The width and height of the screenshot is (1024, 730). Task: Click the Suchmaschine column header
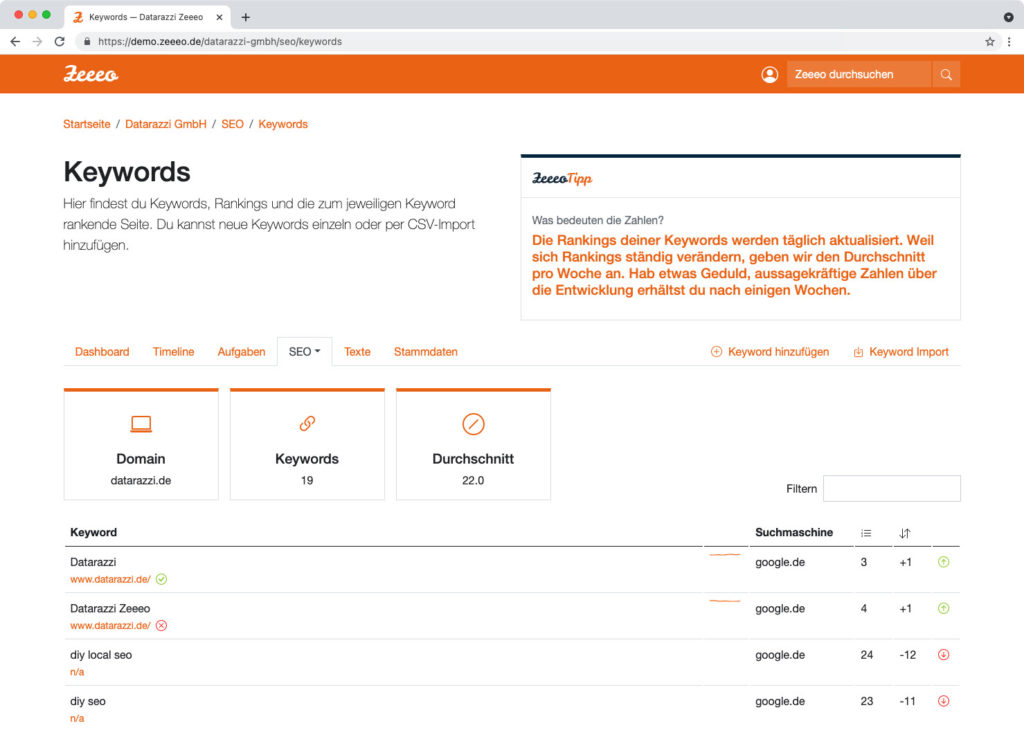pyautogui.click(x=793, y=532)
